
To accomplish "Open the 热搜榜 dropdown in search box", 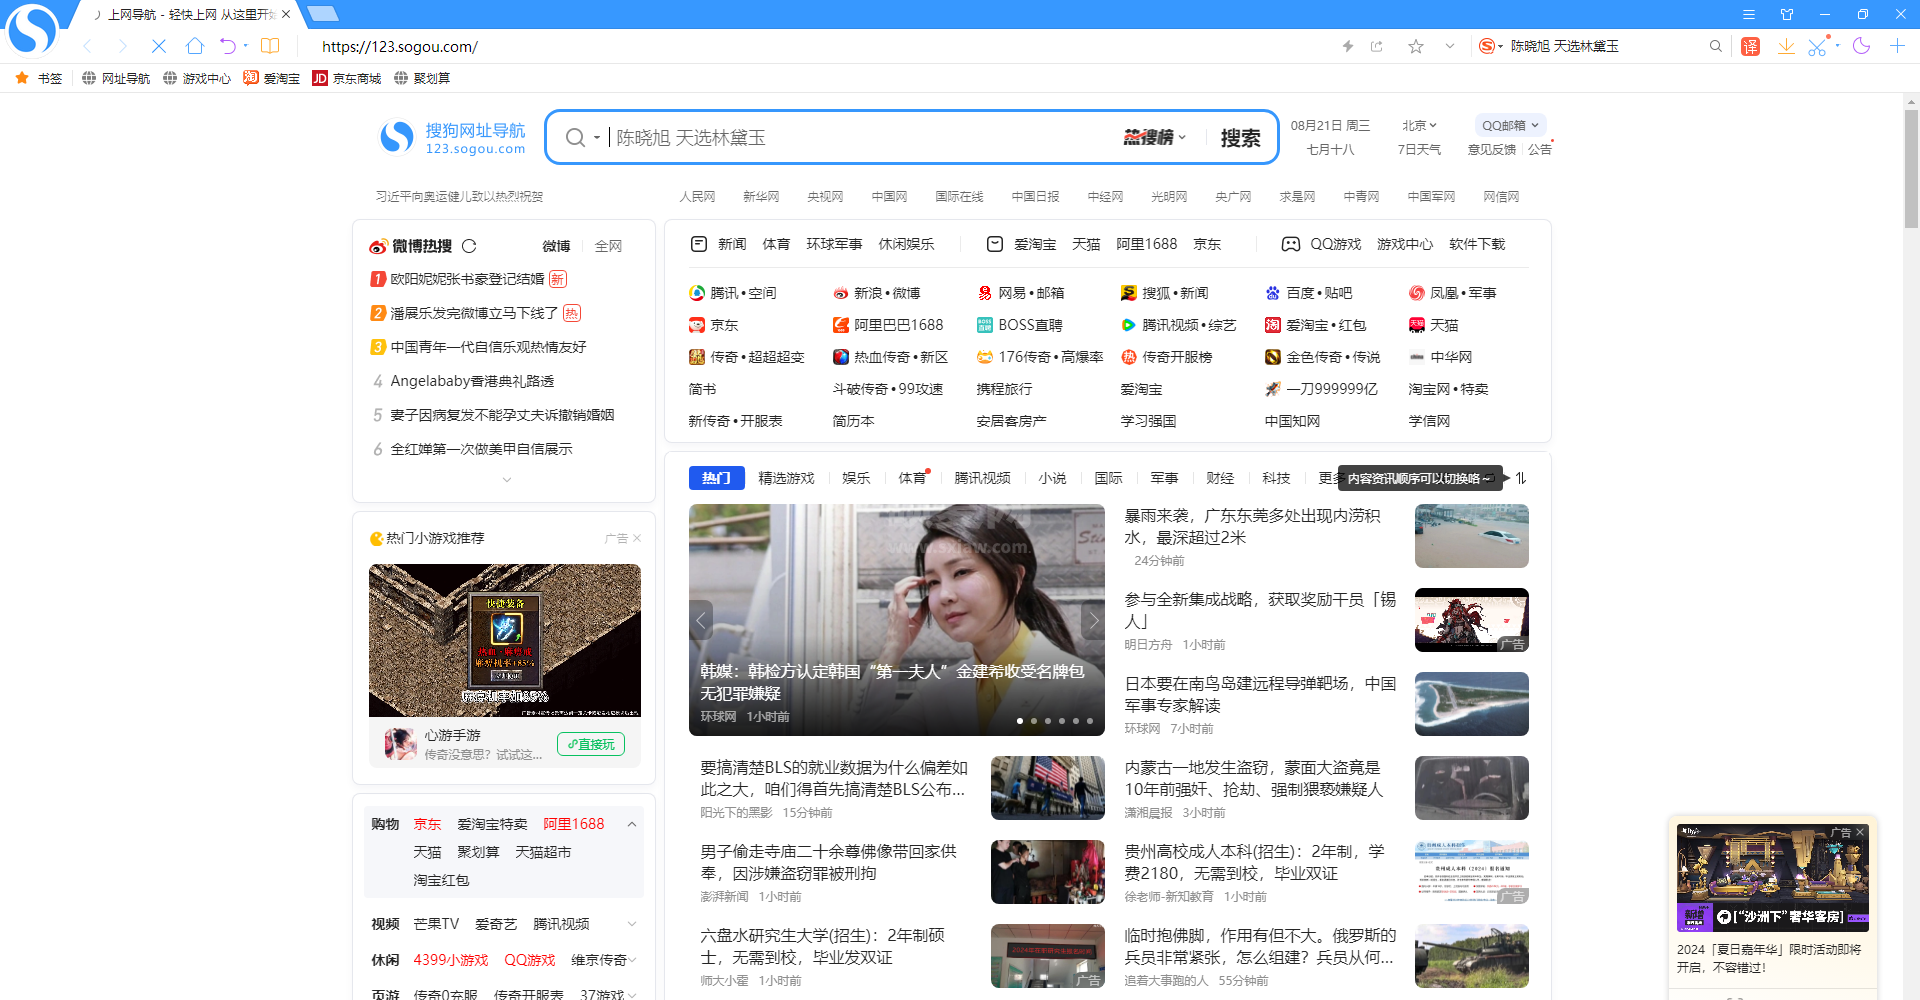I will pos(1155,137).
